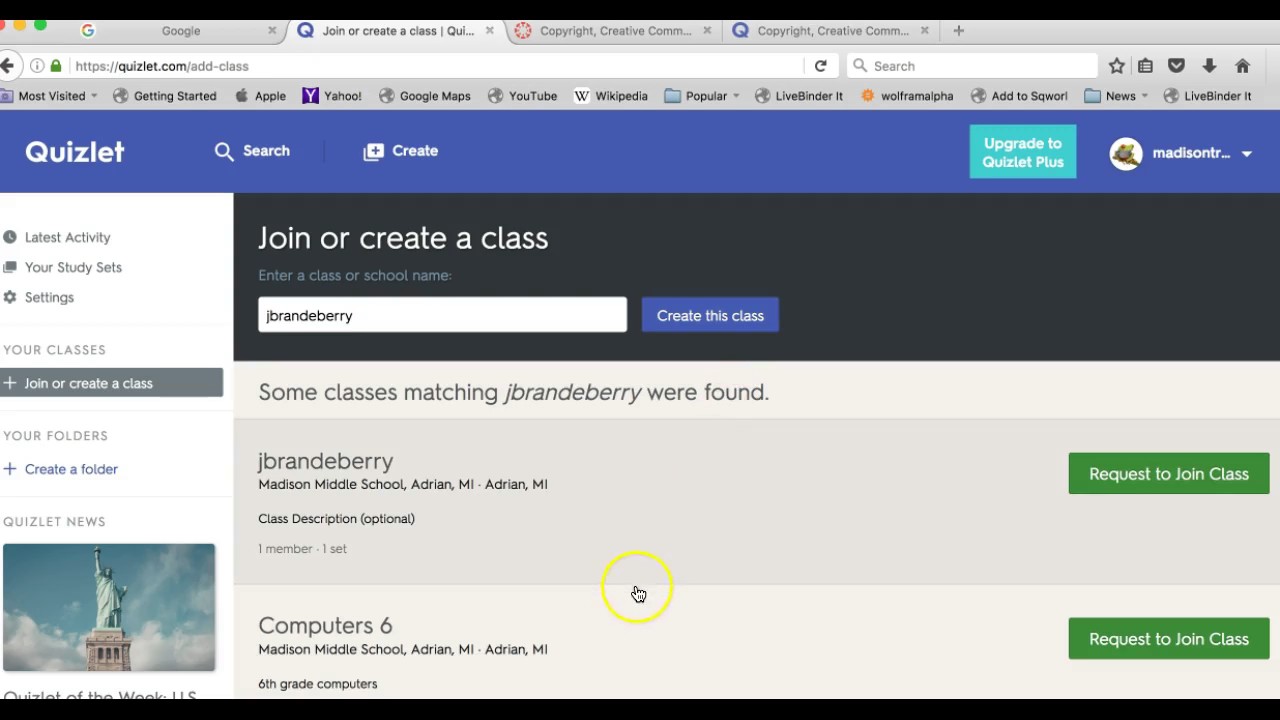Open the Popular bookmarks folder dropdown
This screenshot has height=720, width=1280.
pos(736,96)
